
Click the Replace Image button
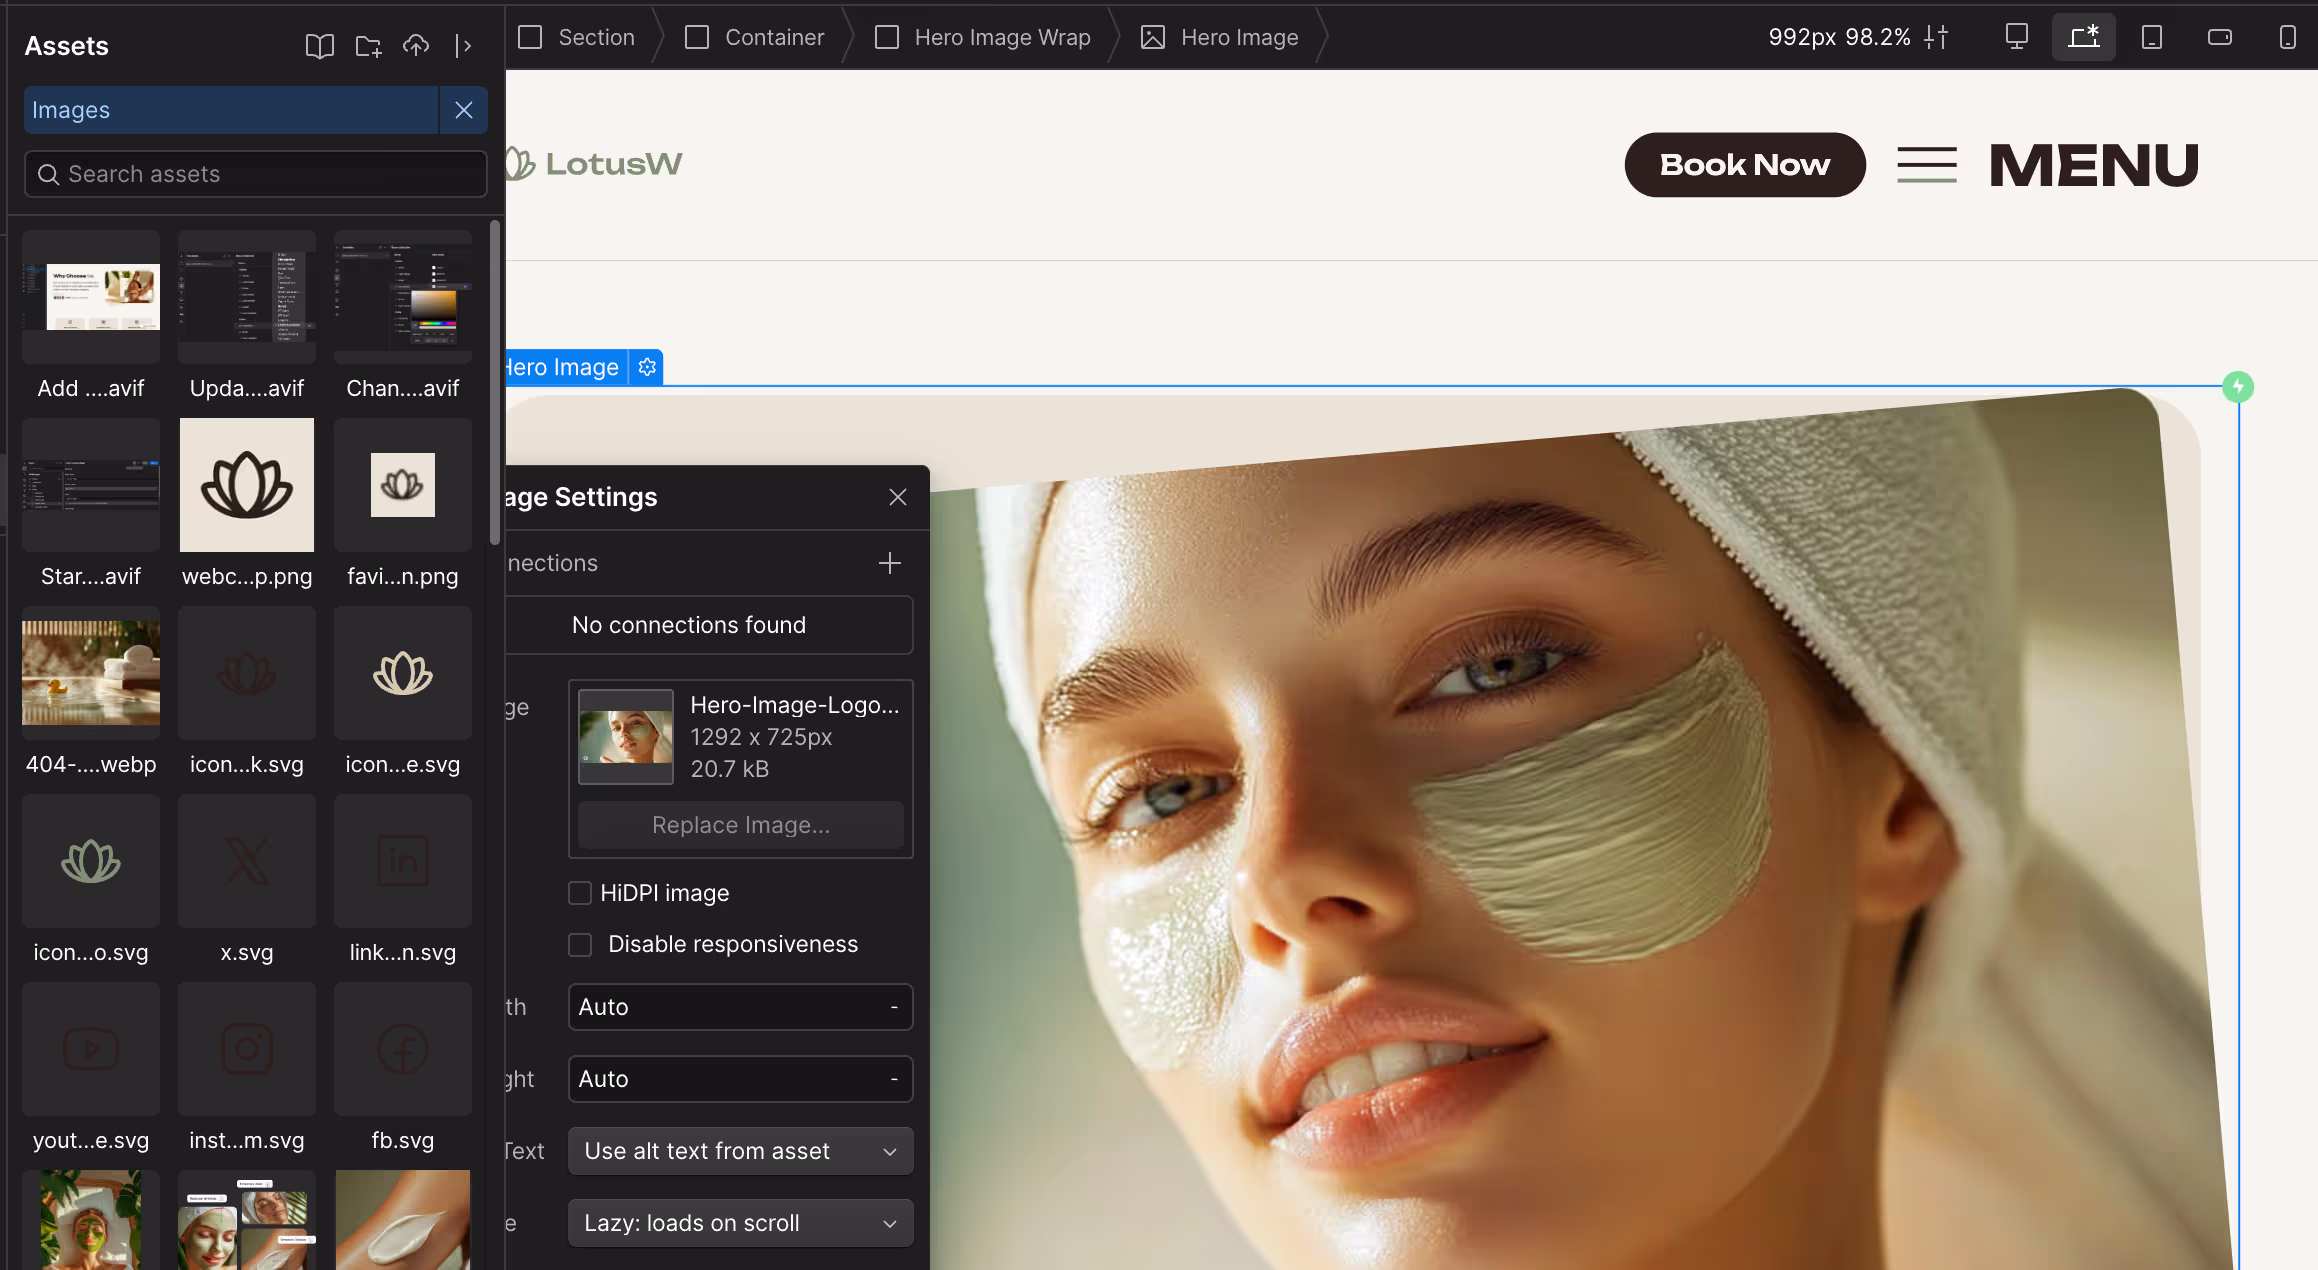(740, 825)
